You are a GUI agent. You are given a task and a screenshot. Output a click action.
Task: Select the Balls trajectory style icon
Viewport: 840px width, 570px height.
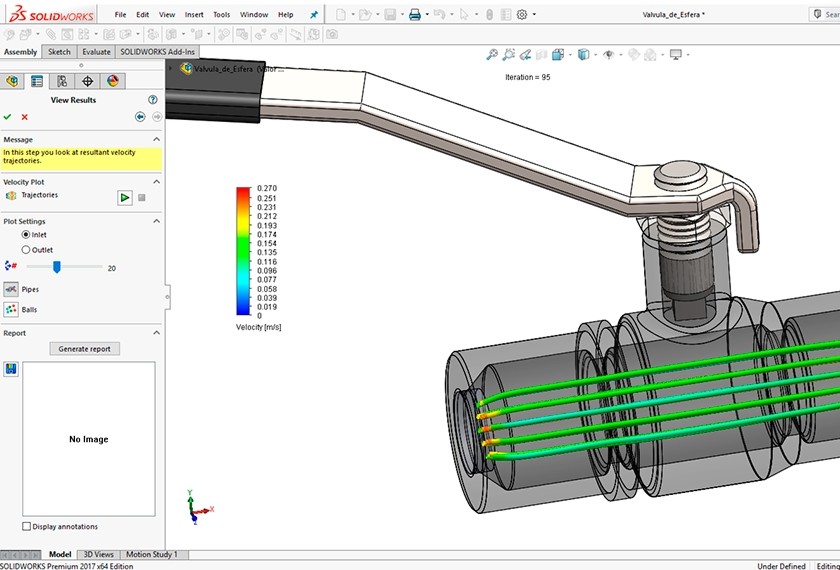(x=11, y=310)
